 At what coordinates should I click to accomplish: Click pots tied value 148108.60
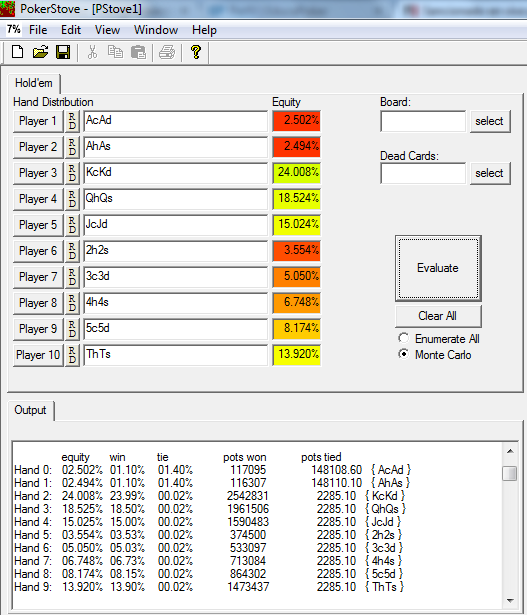[x=336, y=470]
